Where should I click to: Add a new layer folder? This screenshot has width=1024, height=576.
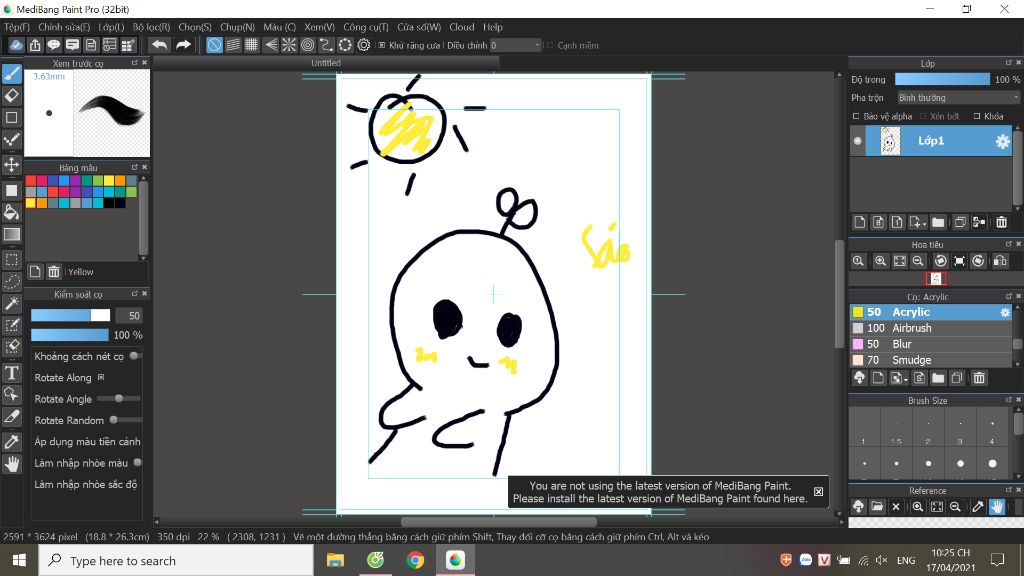tap(938, 223)
